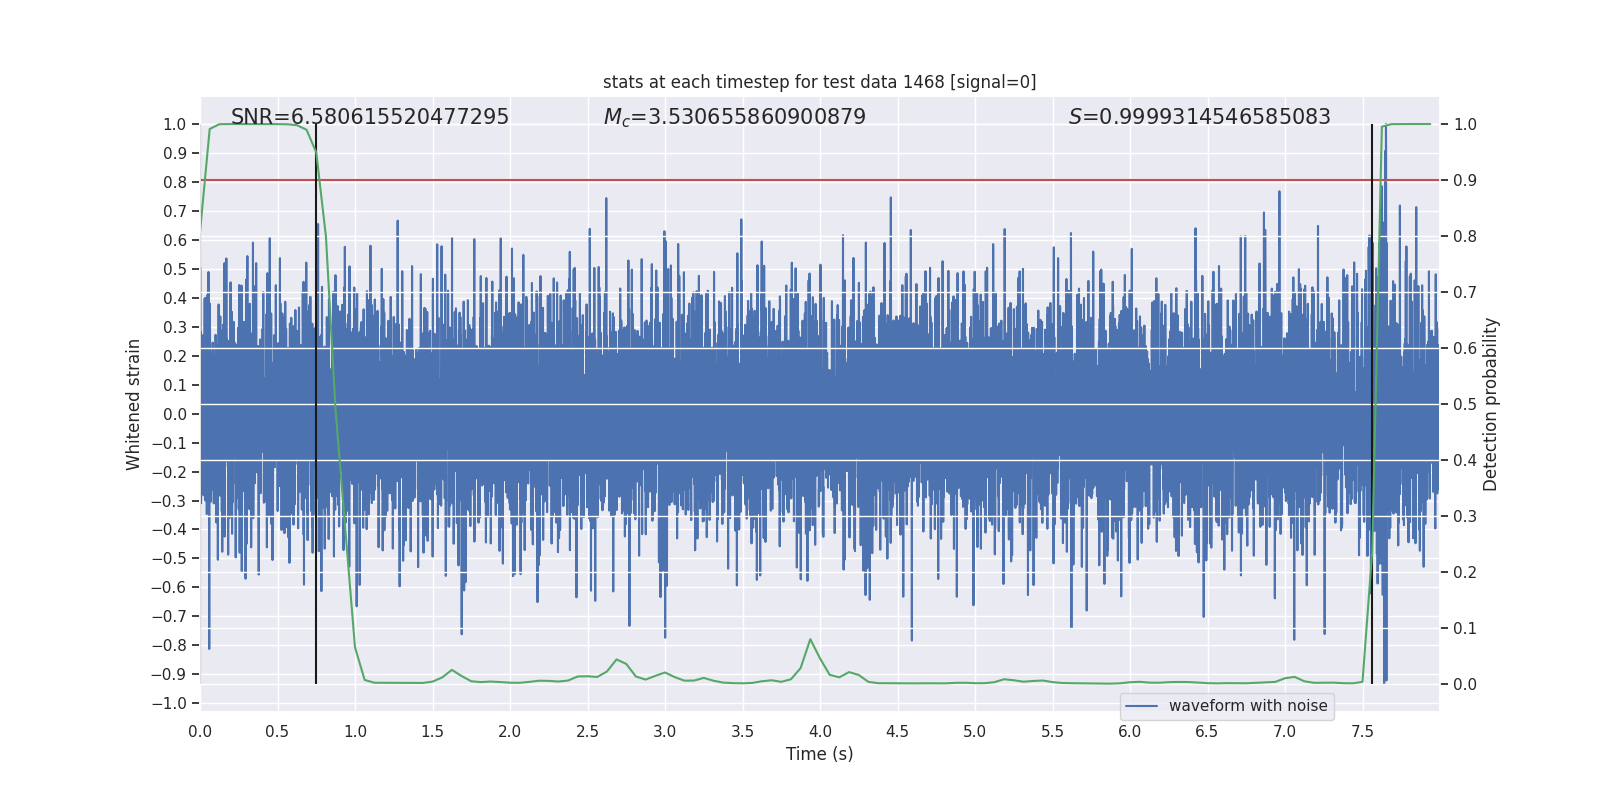This screenshot has height=800, width=1600.
Task: Click the x-axis tick label 6.0
Action: click(1129, 731)
